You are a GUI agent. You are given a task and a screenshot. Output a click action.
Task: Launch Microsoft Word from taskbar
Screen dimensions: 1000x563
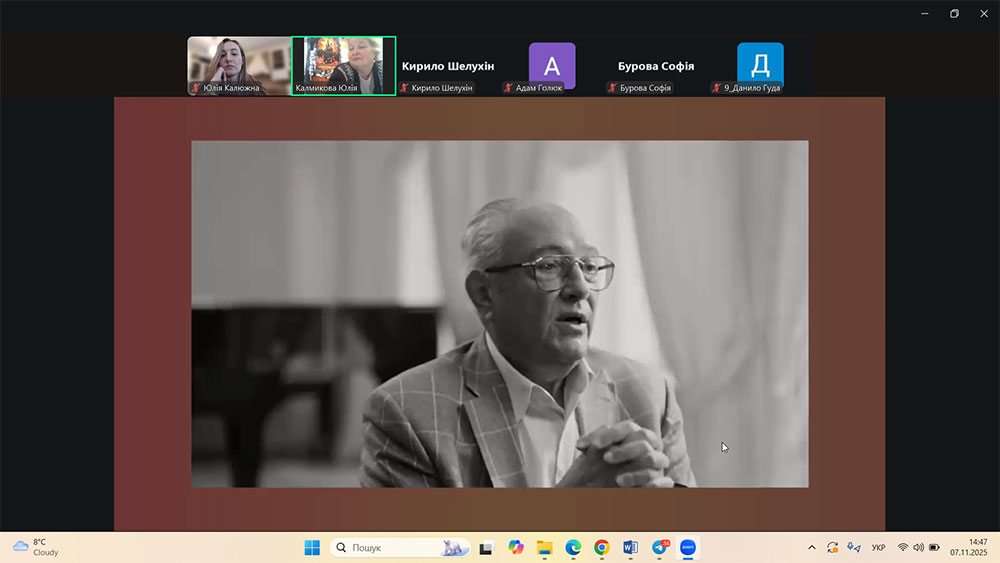(631, 547)
